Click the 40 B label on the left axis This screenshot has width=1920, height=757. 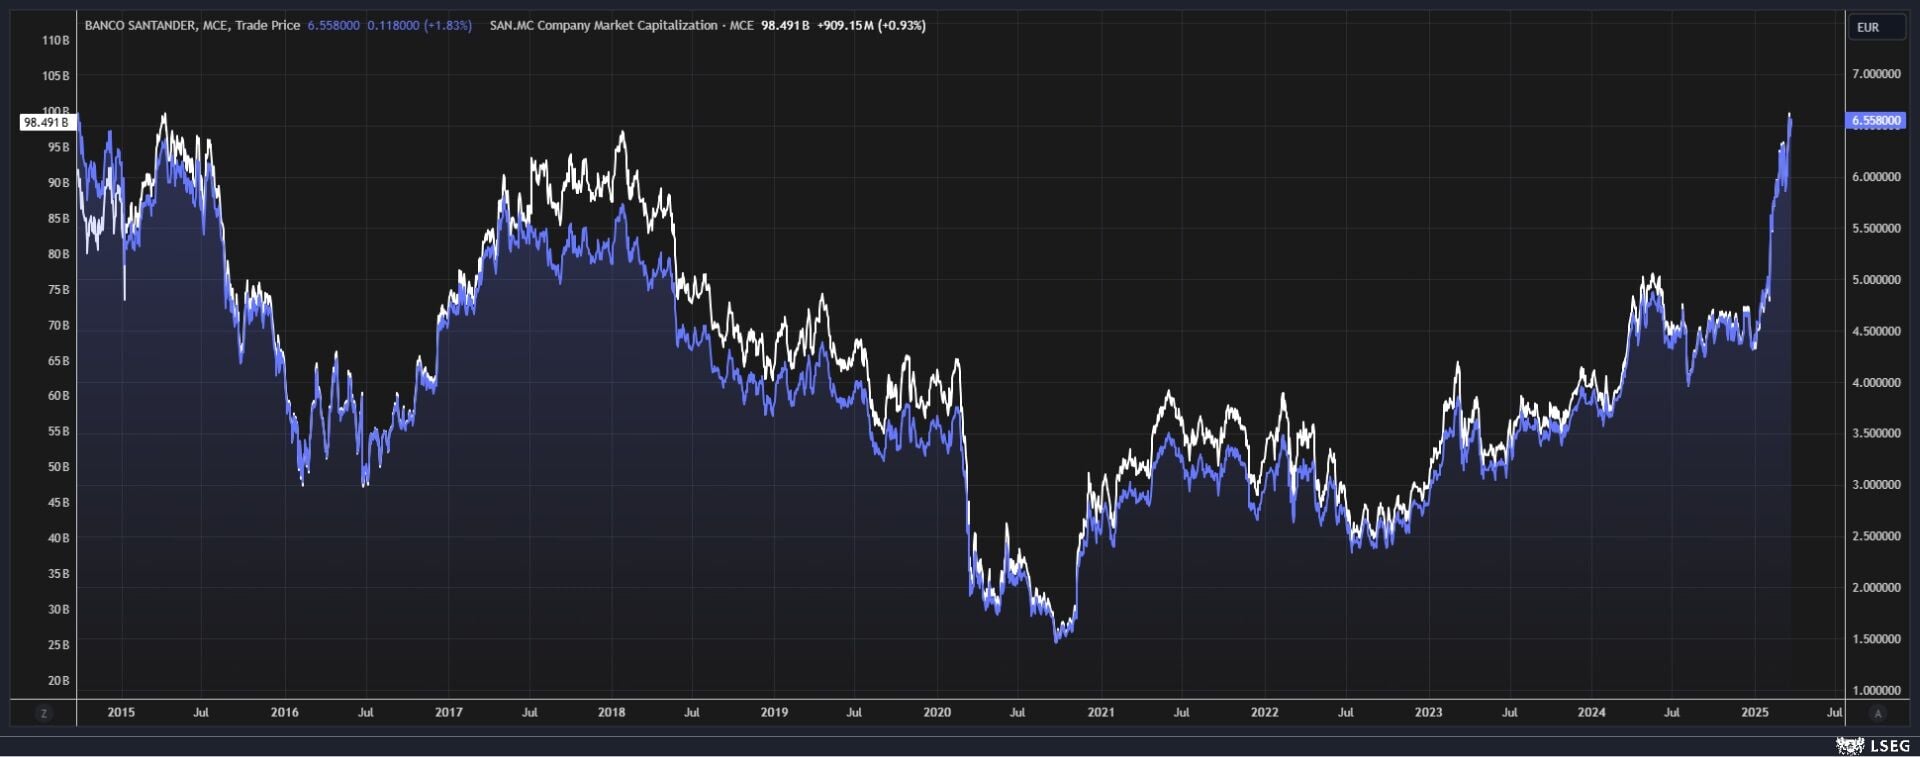[59, 538]
